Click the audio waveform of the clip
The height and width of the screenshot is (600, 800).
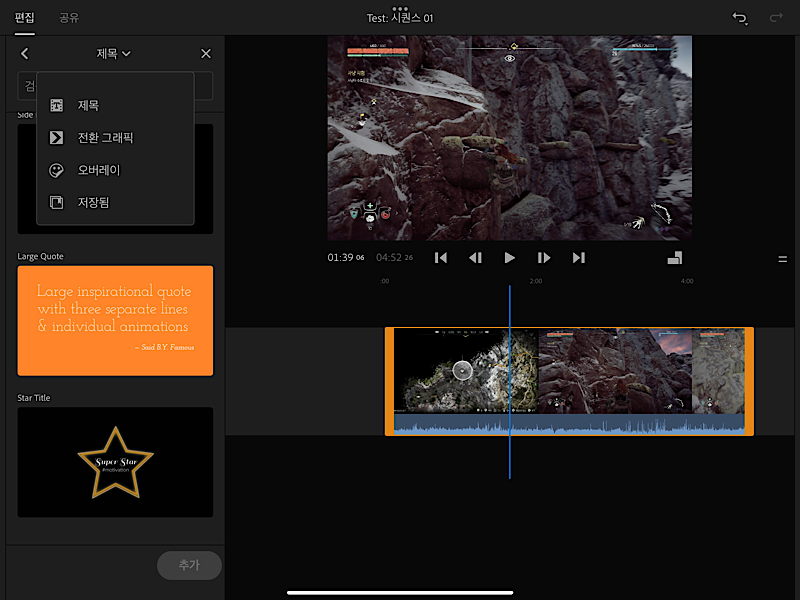(x=569, y=424)
